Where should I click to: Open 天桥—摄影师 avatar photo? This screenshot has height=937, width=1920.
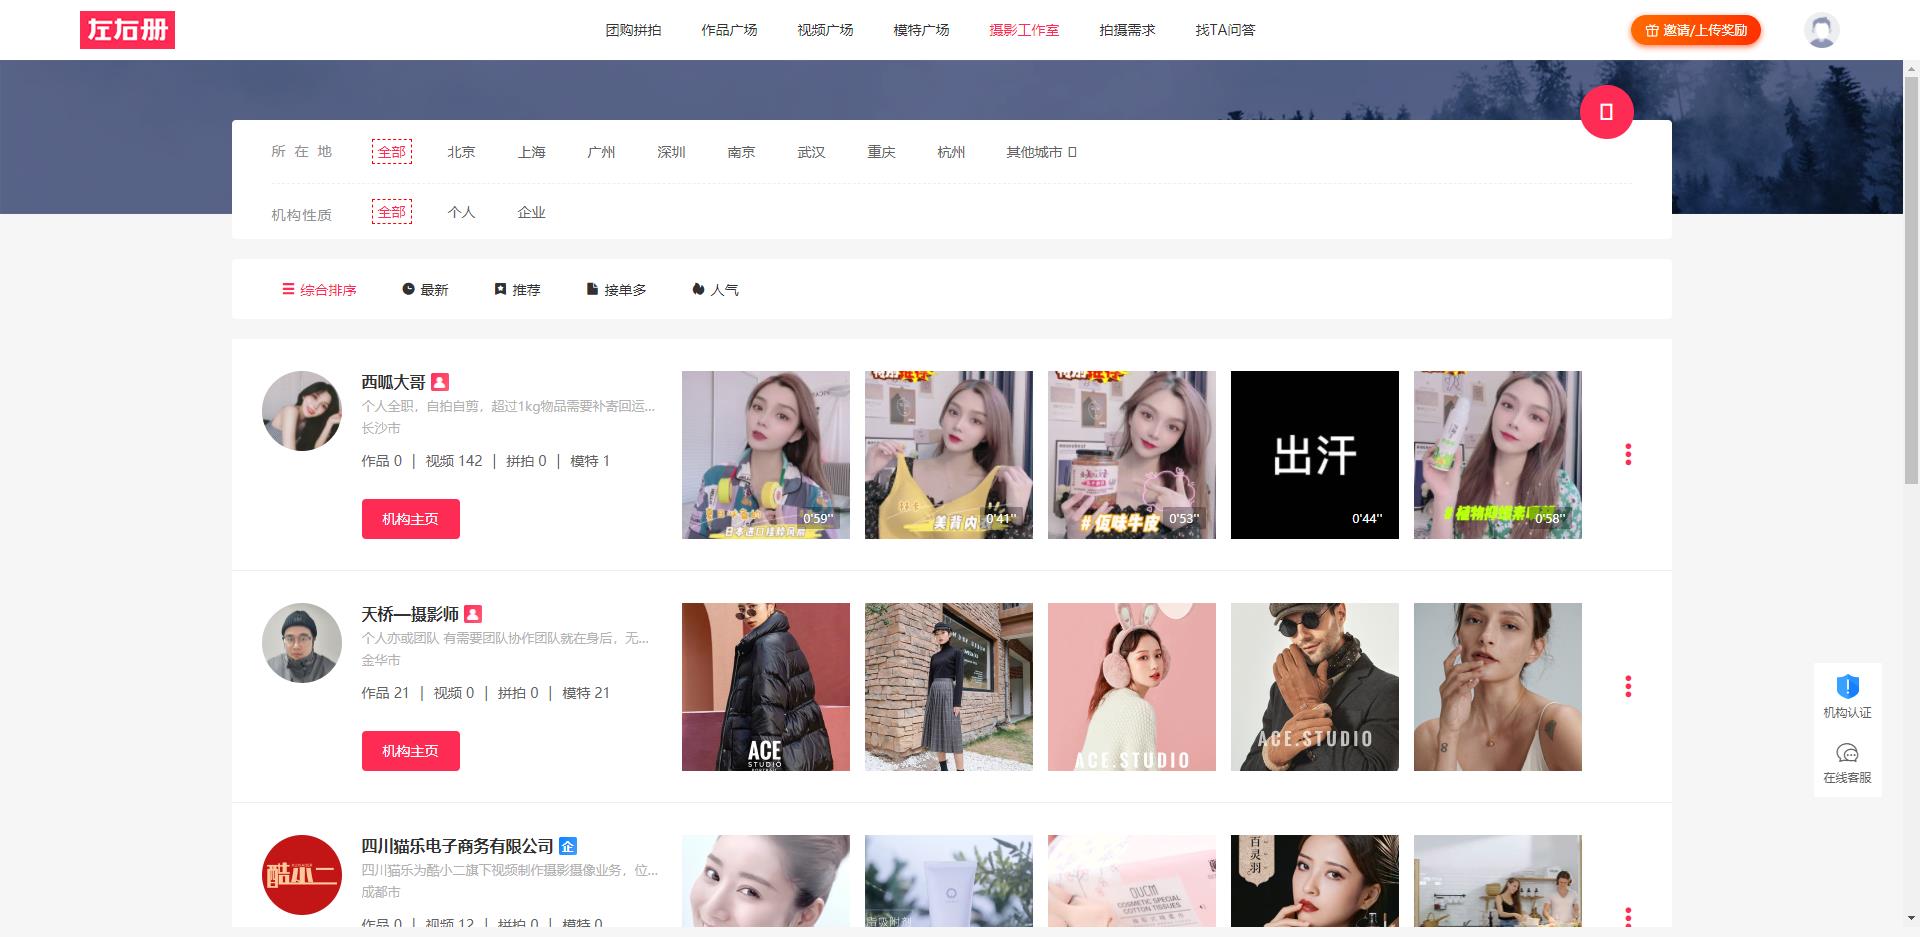click(x=302, y=643)
